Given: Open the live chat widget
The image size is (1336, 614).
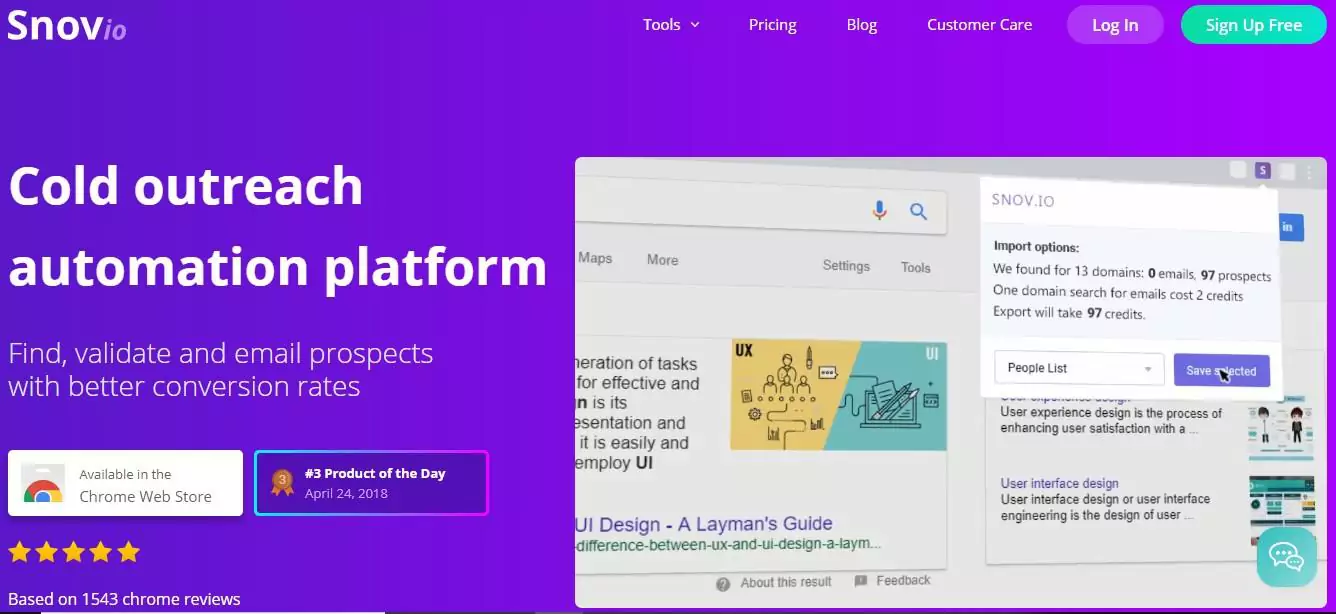Looking at the screenshot, I should point(1286,557).
